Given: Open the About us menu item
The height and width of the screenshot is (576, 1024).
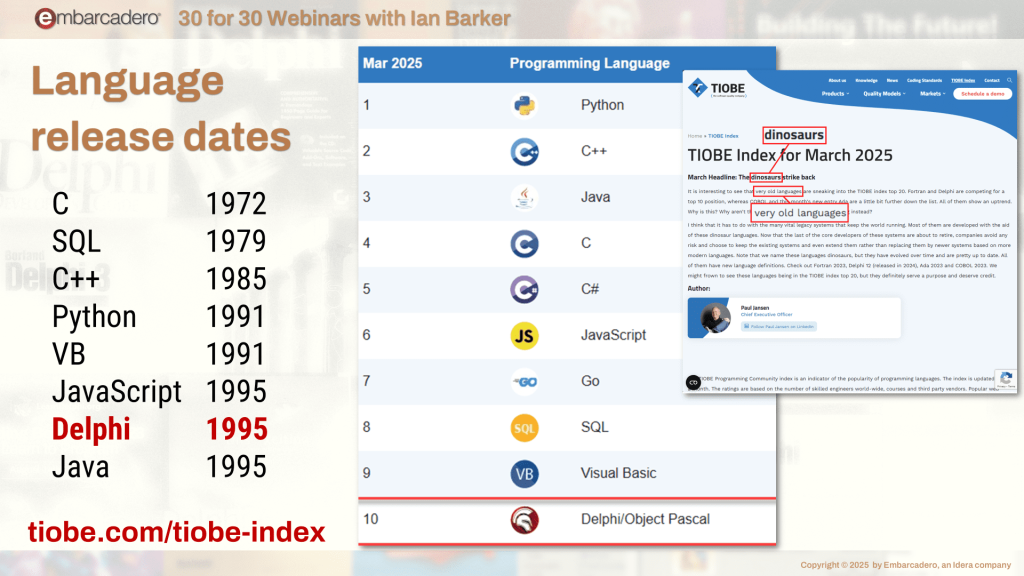Looking at the screenshot, I should coord(837,80).
